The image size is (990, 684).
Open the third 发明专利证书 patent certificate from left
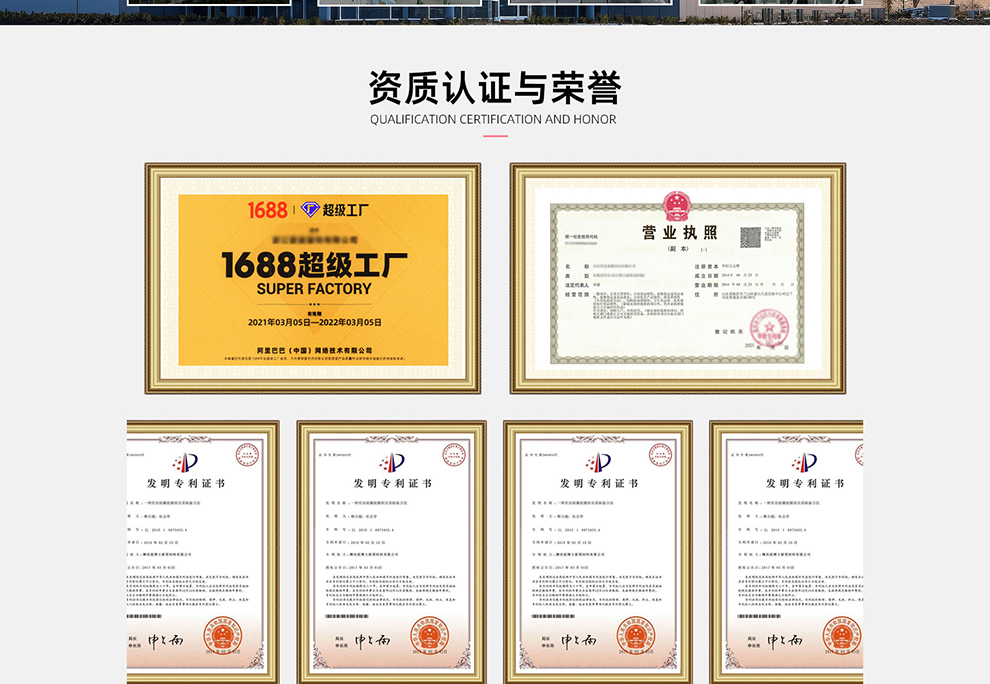click(598, 552)
